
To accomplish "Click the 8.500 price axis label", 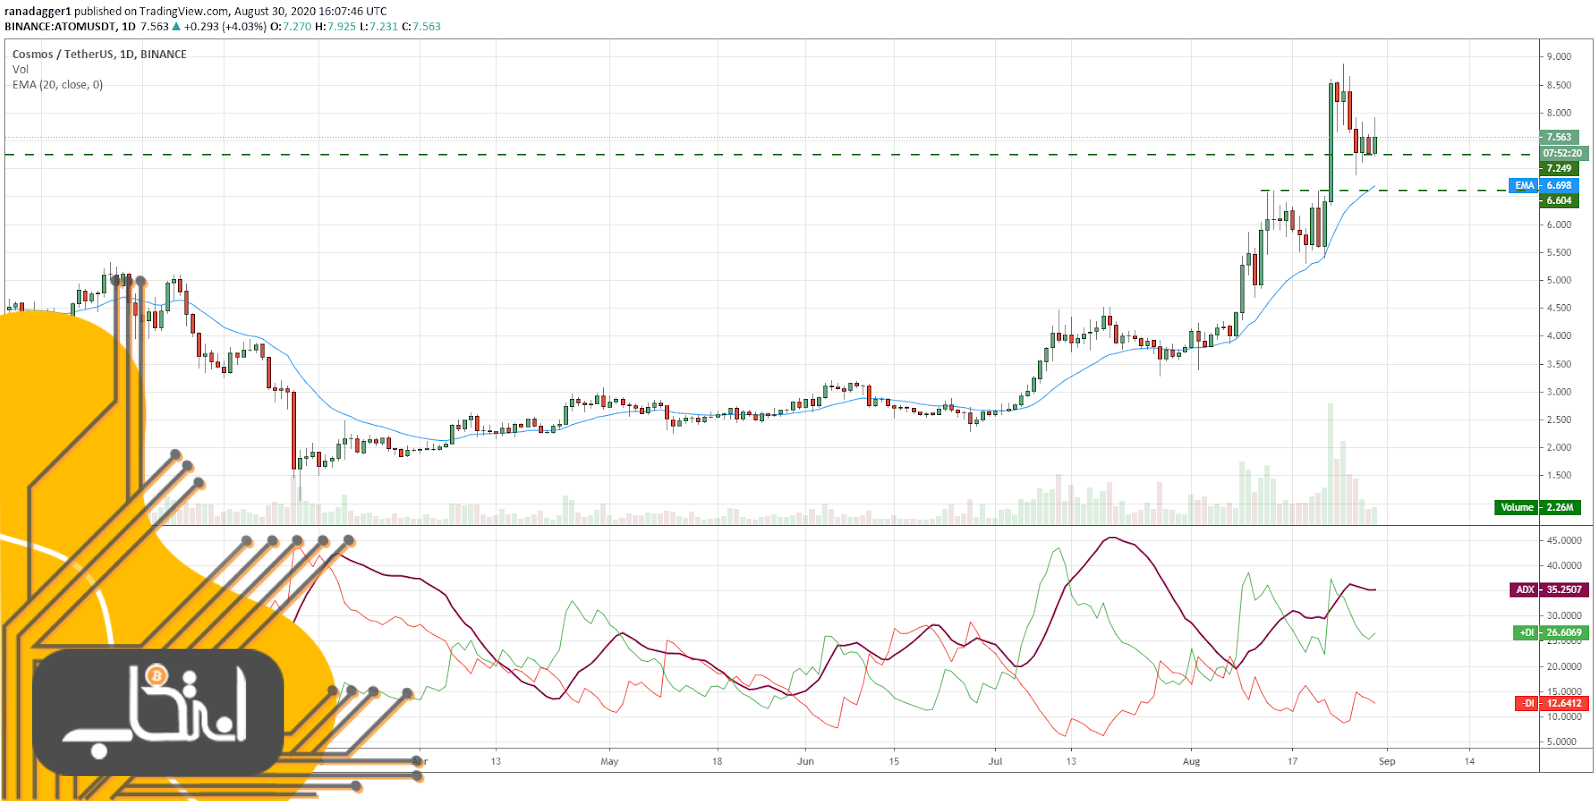I will 1558,85.
